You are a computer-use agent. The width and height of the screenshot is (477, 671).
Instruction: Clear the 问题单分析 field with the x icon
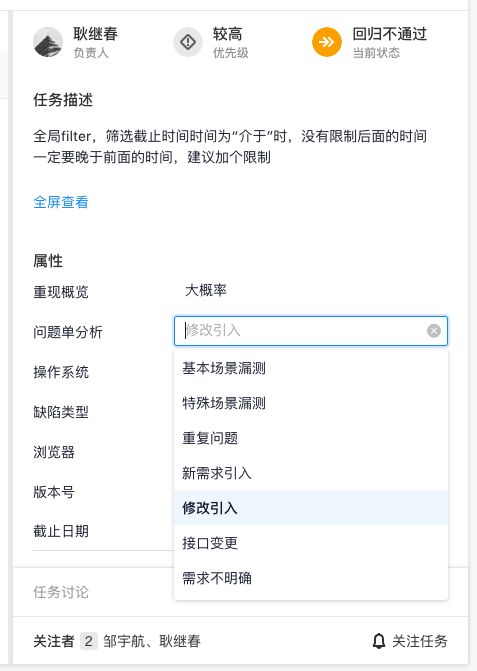click(434, 330)
